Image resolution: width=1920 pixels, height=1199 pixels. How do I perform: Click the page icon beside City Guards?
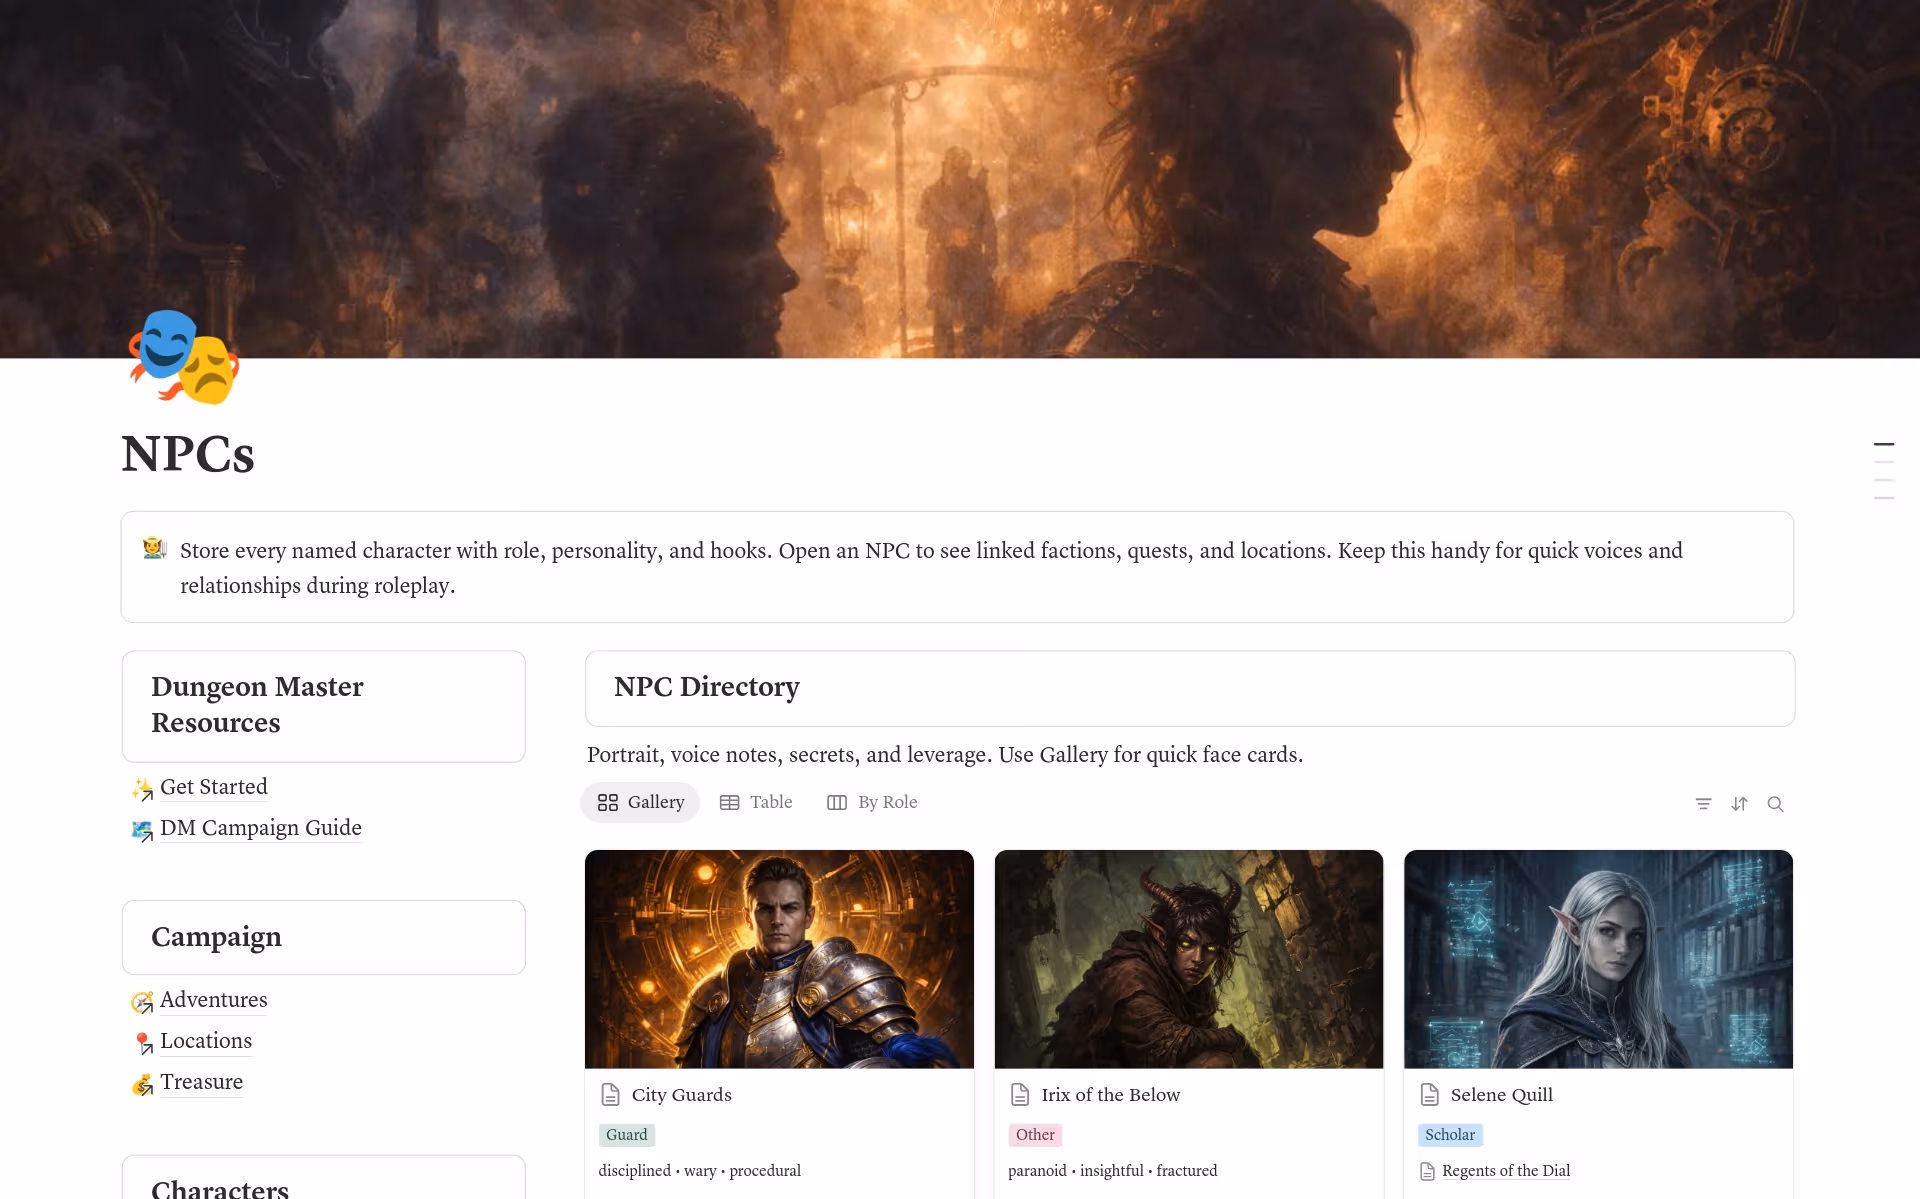pos(610,1095)
